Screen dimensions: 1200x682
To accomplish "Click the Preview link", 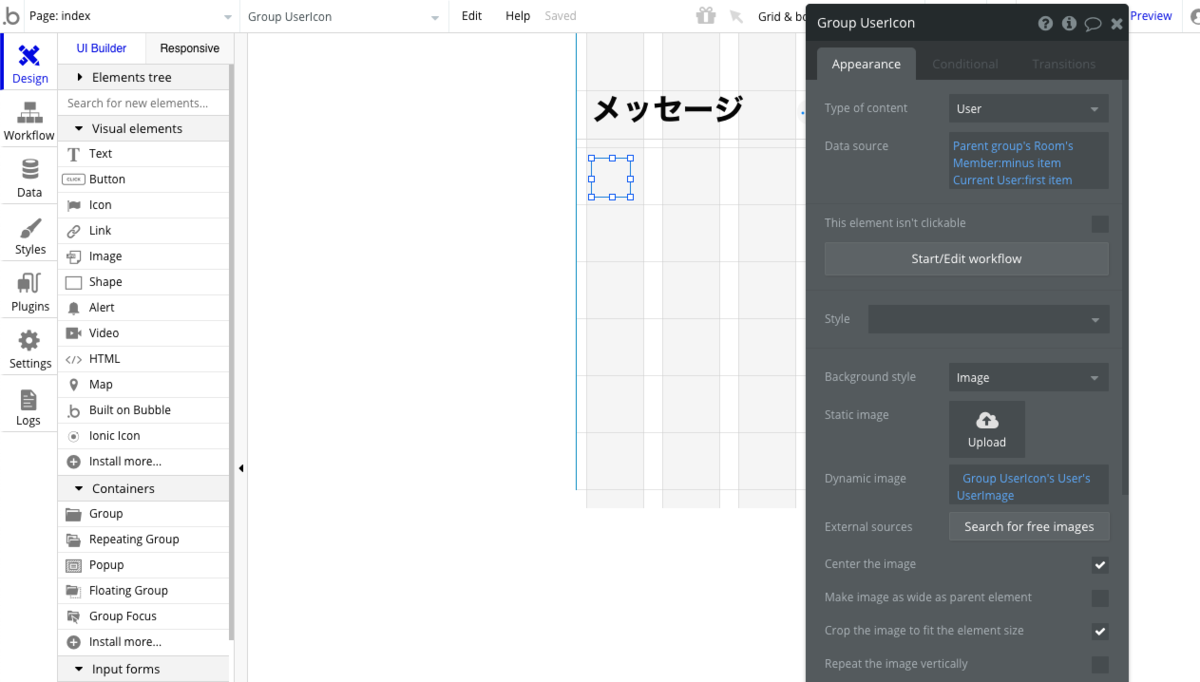I will pos(1151,16).
